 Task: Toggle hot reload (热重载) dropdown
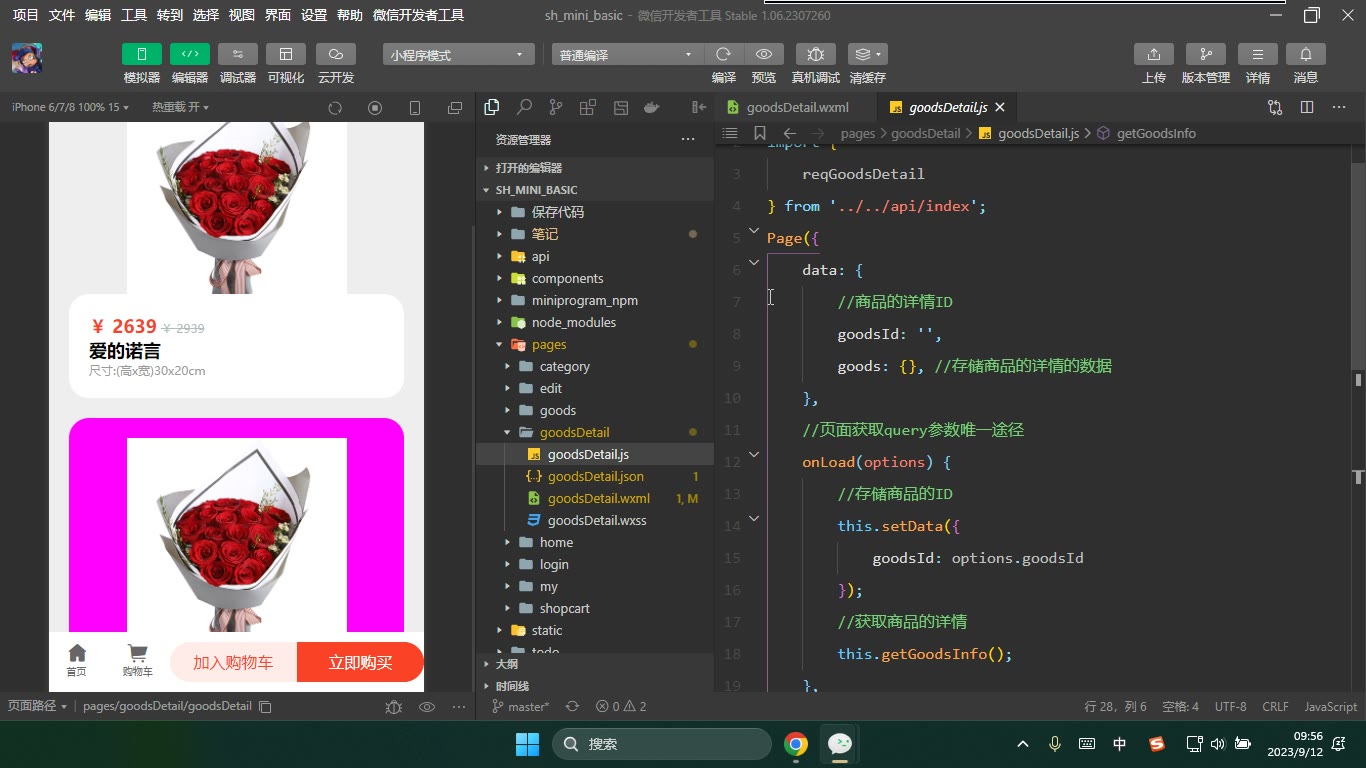181,107
